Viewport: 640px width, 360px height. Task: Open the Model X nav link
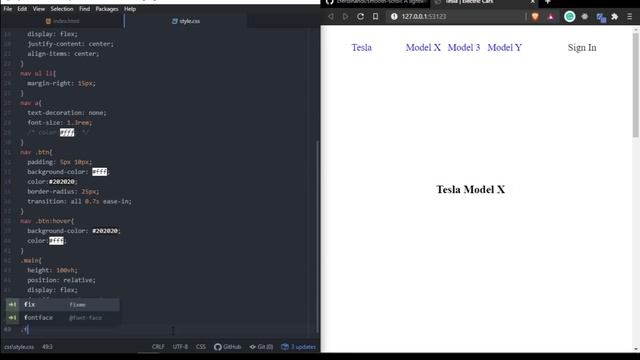click(x=423, y=48)
